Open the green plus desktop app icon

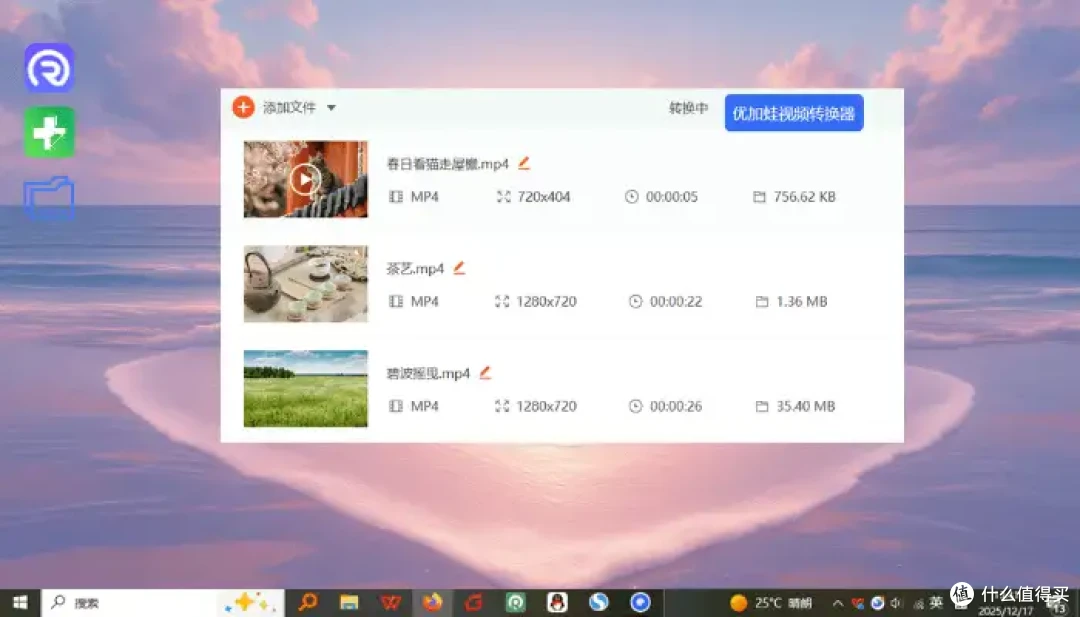point(50,132)
